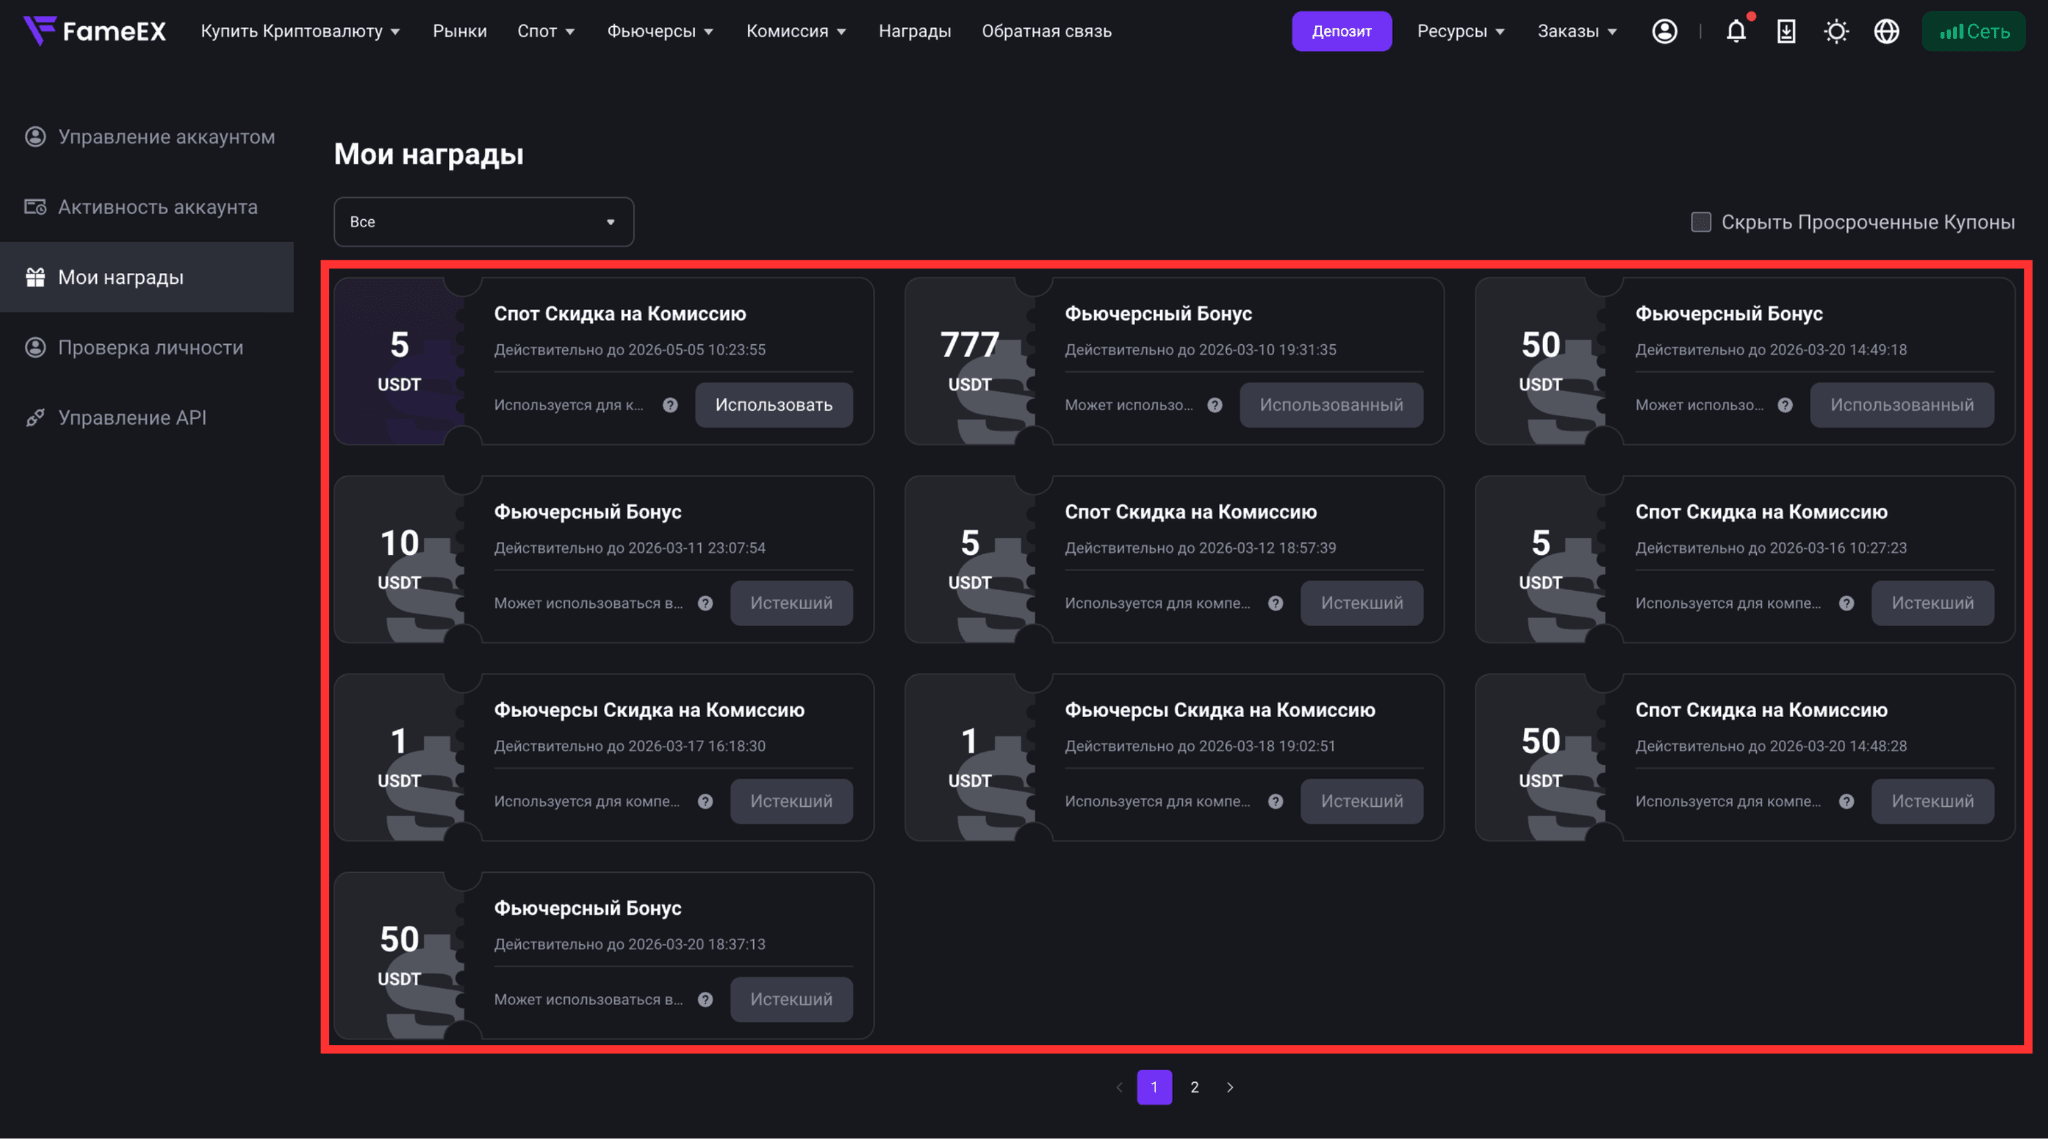Open info tooltip for the coupon valid until 2026-03-12
Viewport: 2048px width, 1139px height.
click(1275, 603)
